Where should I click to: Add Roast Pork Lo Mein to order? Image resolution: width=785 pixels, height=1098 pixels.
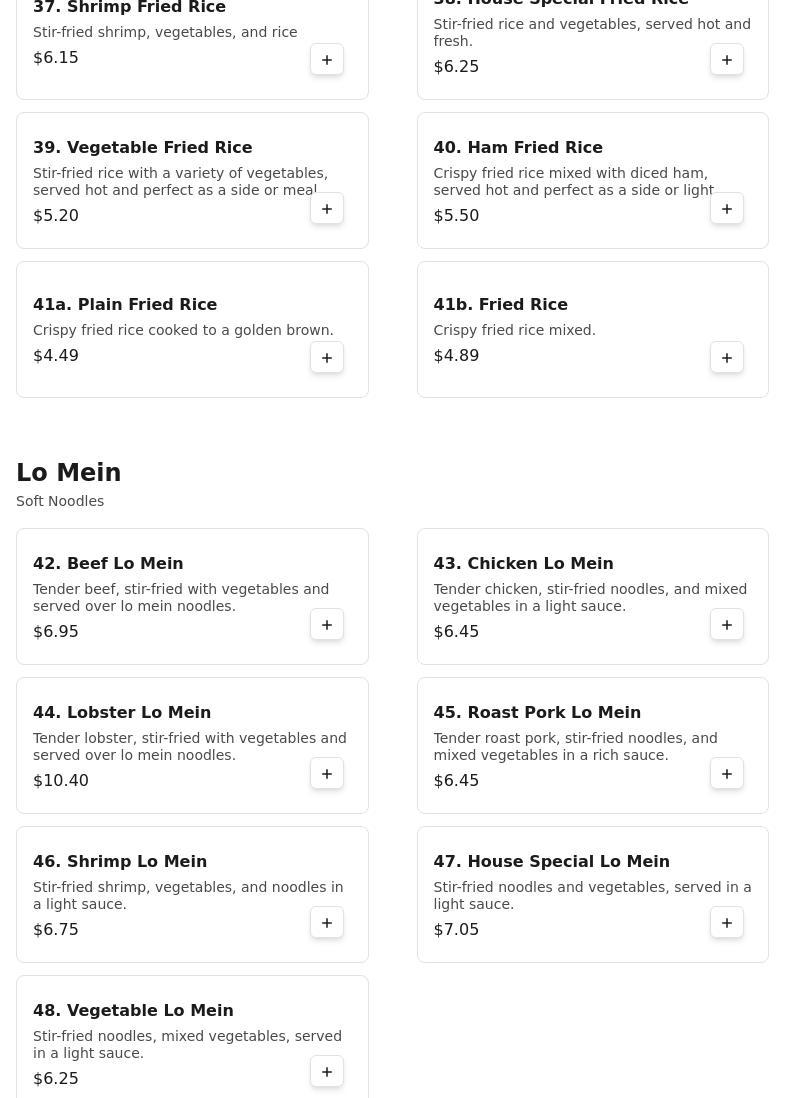[727, 774]
